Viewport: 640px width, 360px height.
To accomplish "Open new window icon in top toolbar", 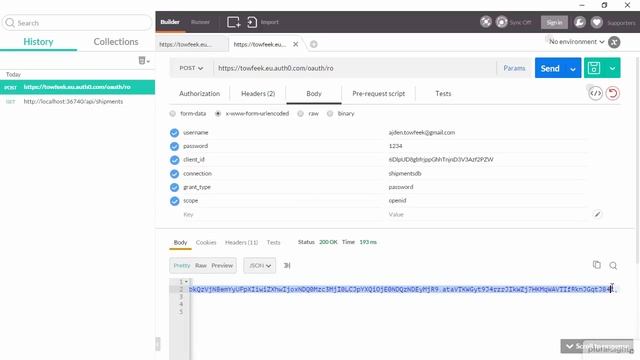I will [x=233, y=22].
